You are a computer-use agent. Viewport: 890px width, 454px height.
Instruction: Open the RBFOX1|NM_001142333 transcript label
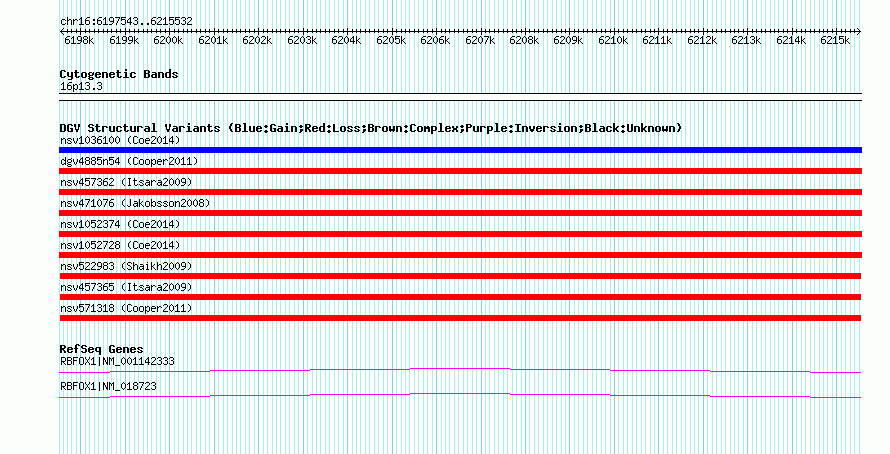click(117, 361)
